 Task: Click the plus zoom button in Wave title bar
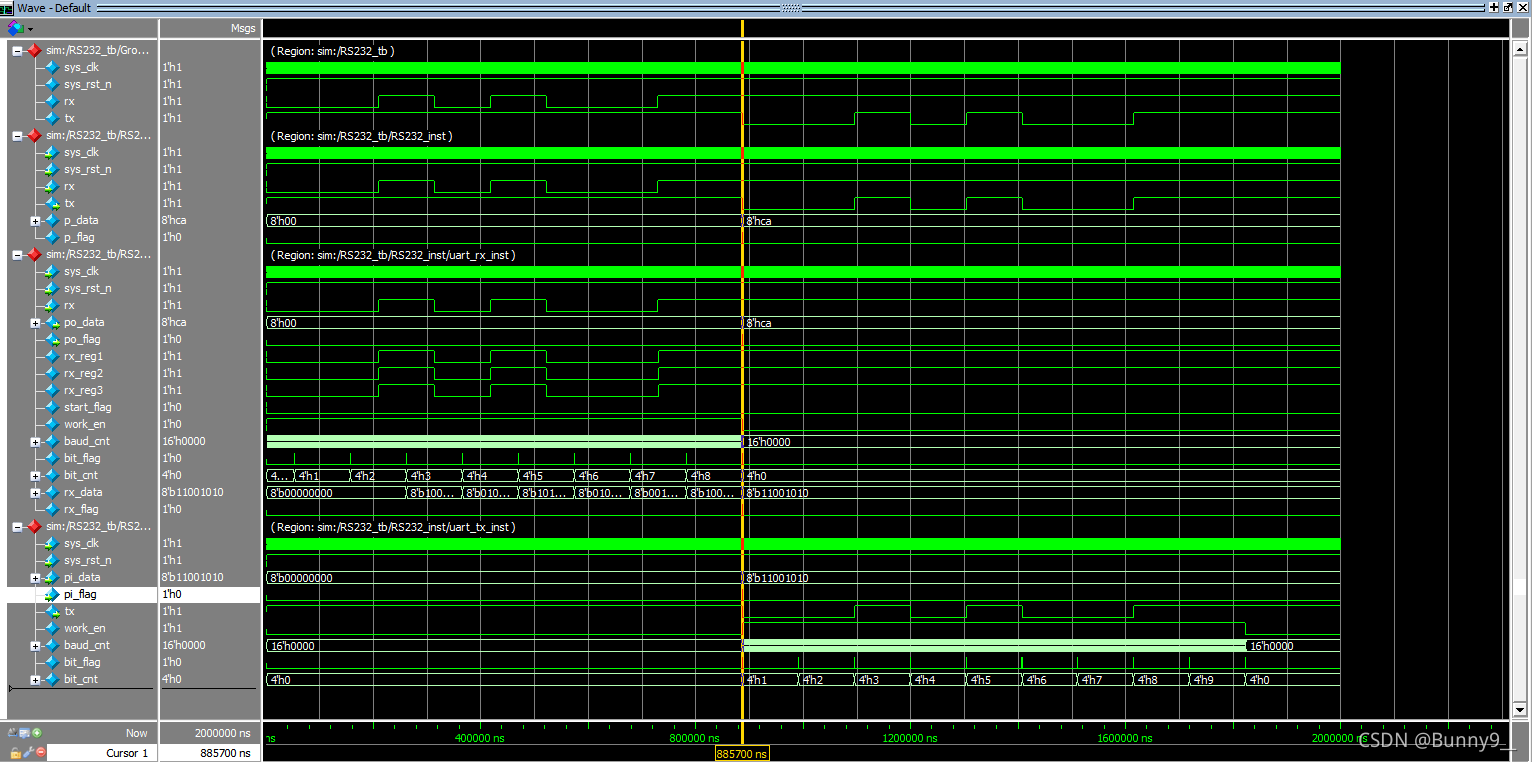pos(1494,7)
